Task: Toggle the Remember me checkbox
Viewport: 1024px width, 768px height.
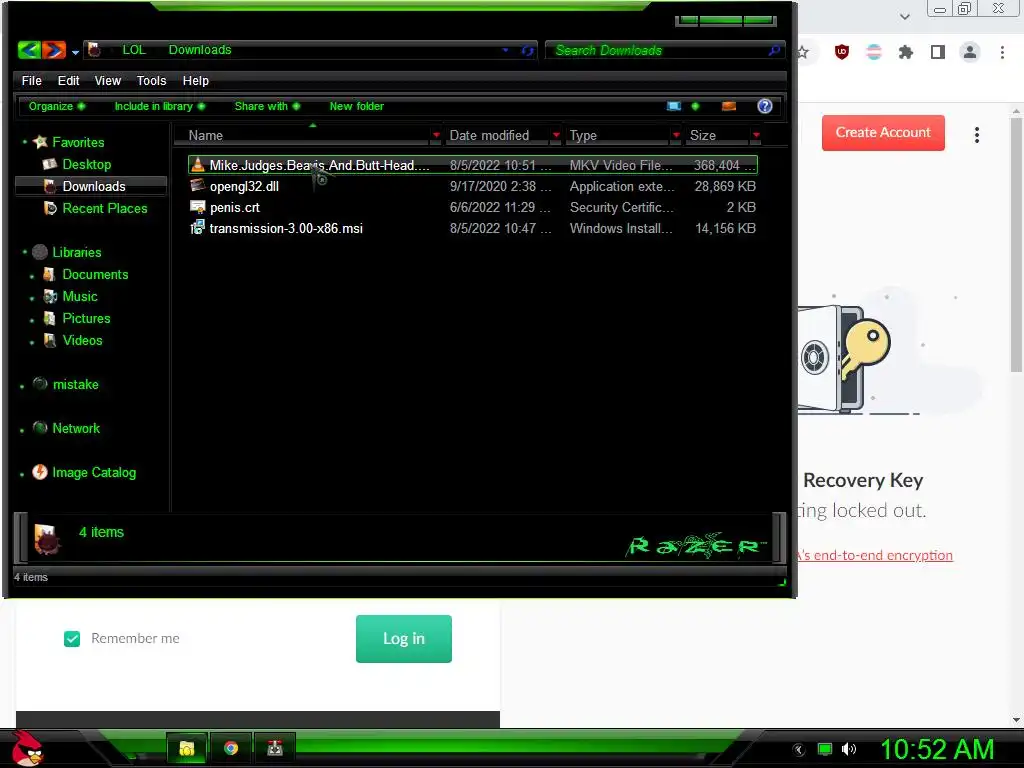Action: (x=72, y=639)
